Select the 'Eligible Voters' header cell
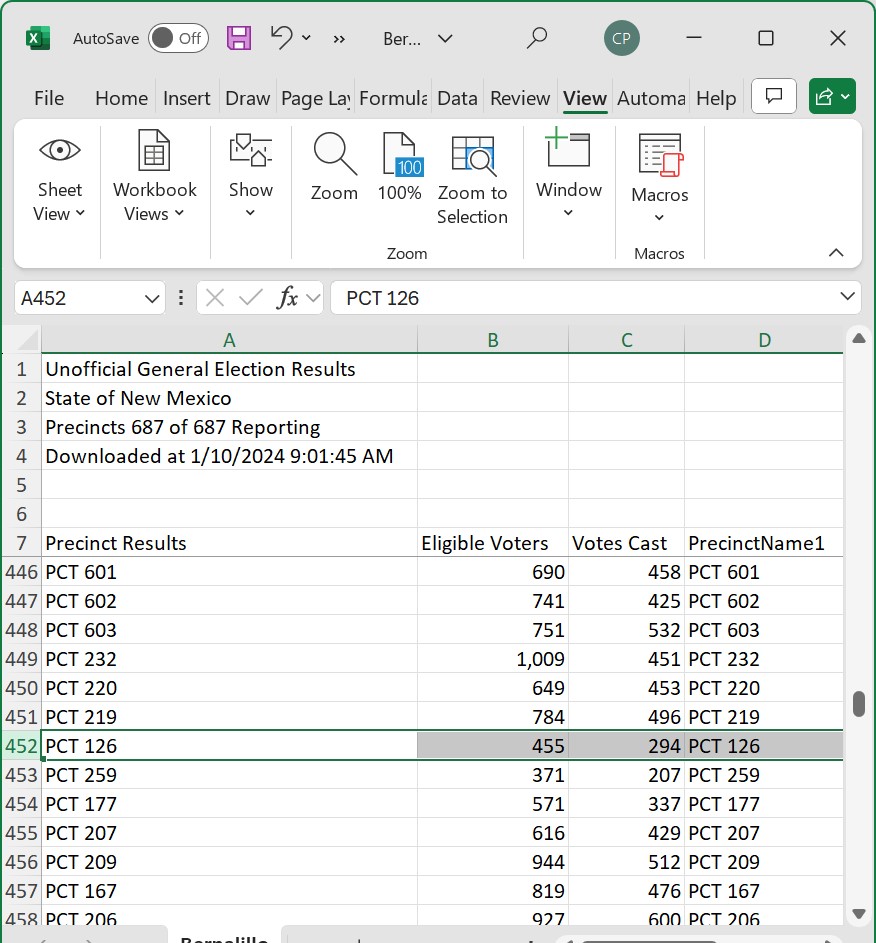This screenshot has height=943, width=876. (x=492, y=543)
